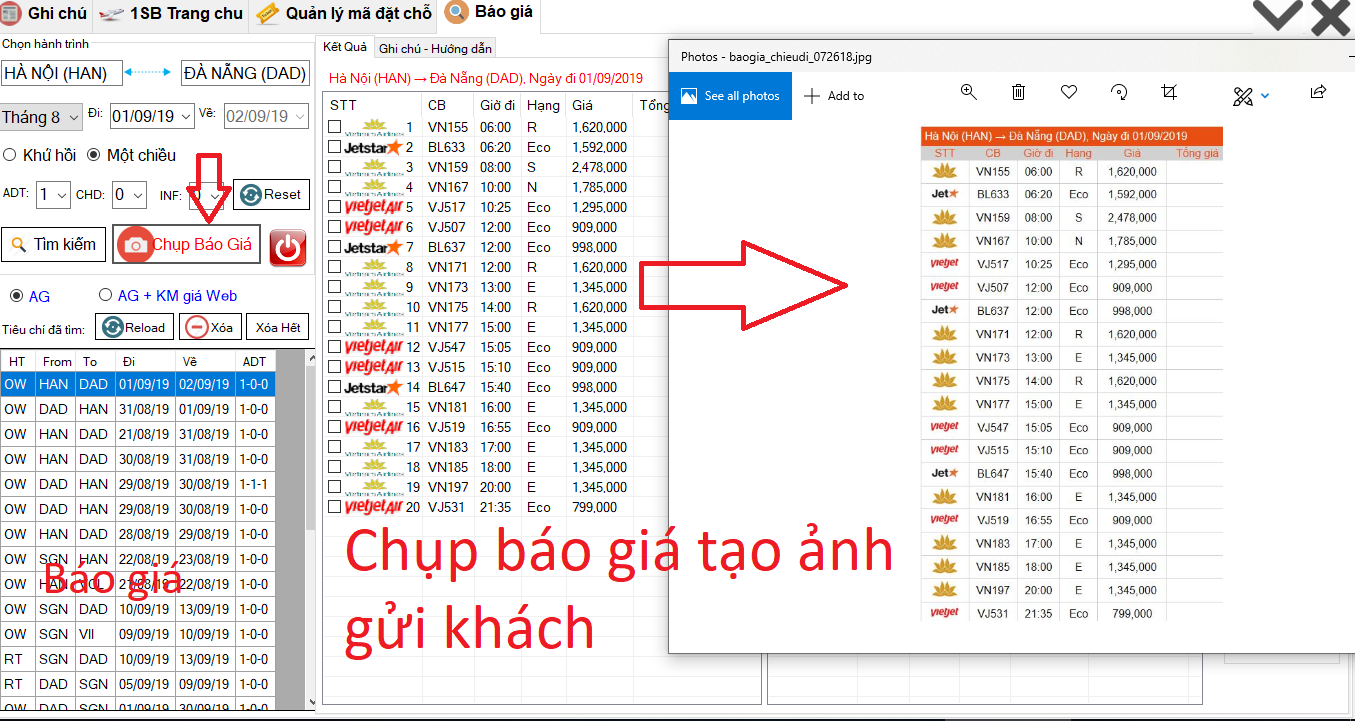Check the box for flight VN155
Image resolution: width=1357 pixels, height=721 pixels.
click(335, 127)
